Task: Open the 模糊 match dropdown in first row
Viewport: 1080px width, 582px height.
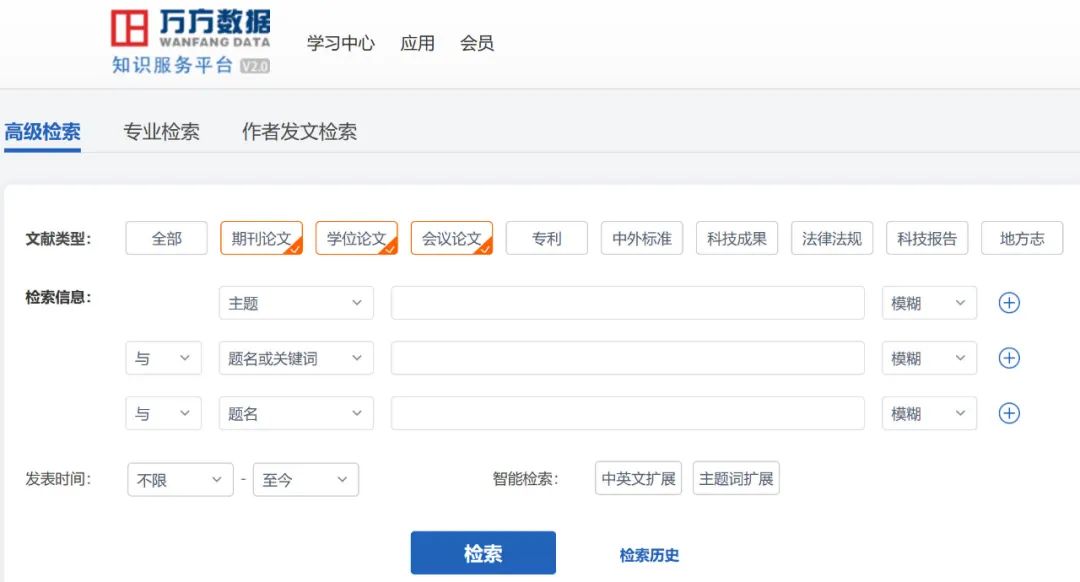Action: coord(929,303)
